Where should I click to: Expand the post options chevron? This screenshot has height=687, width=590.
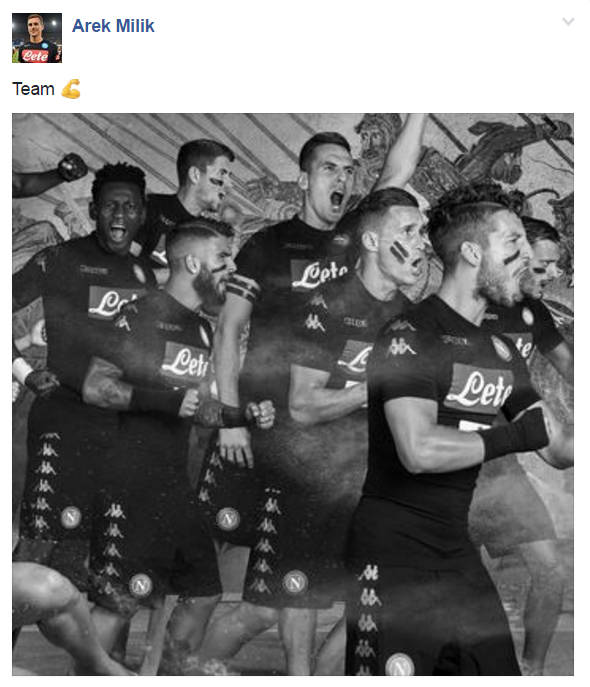coord(568,21)
